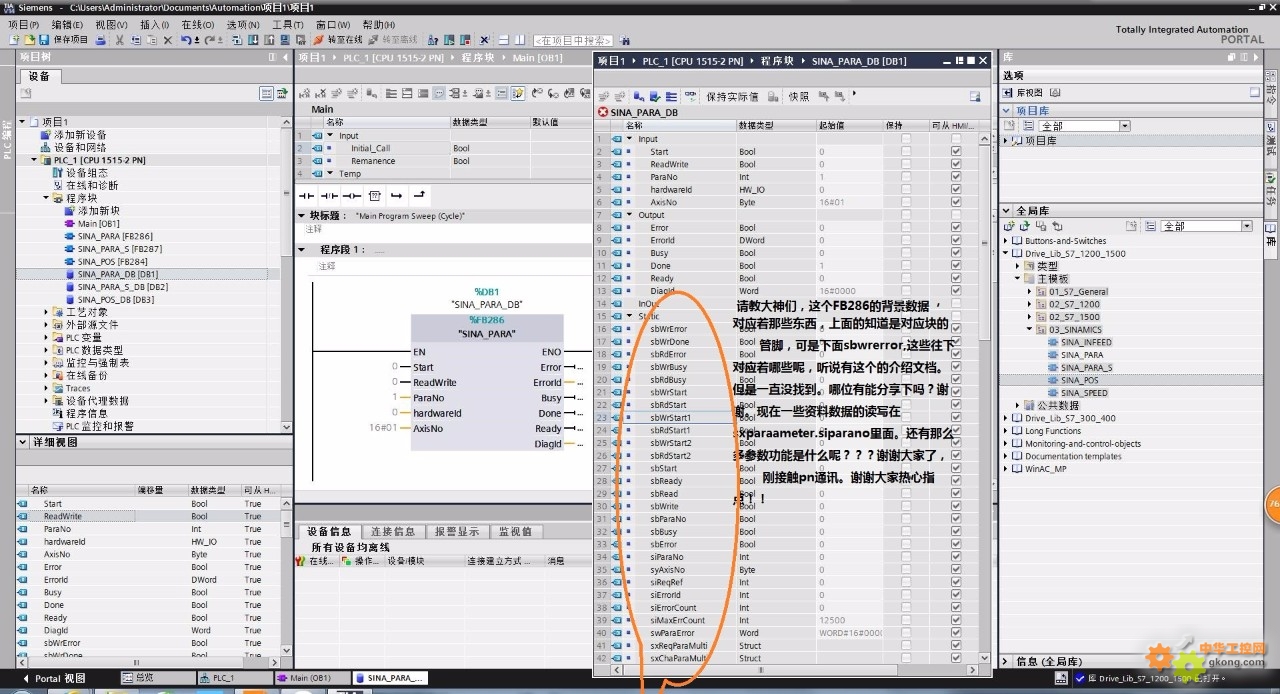Screen dimensions: 1280x694
Task: Click the close branch icon in LAD toolbar
Action: pos(419,195)
